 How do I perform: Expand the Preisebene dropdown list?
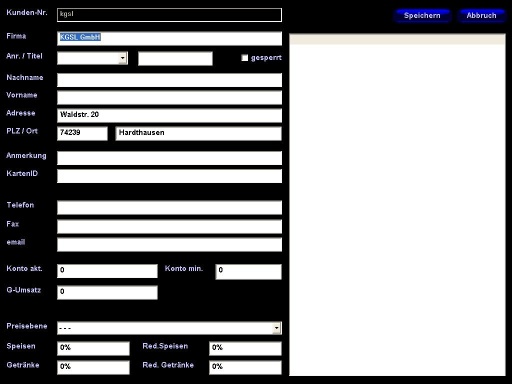277,328
